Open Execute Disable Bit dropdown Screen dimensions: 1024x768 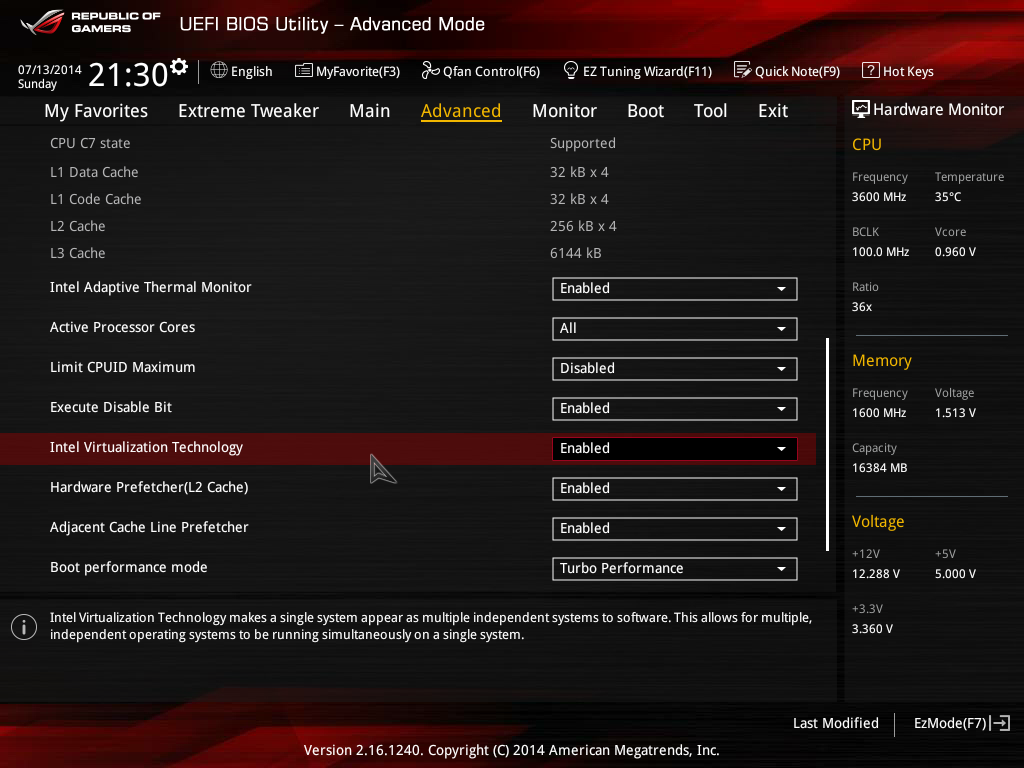[674, 409]
